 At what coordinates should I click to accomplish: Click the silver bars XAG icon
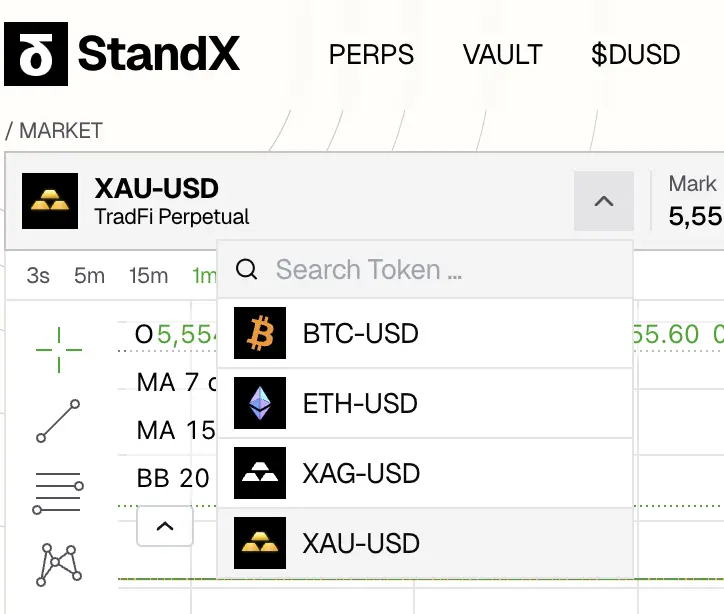point(260,473)
